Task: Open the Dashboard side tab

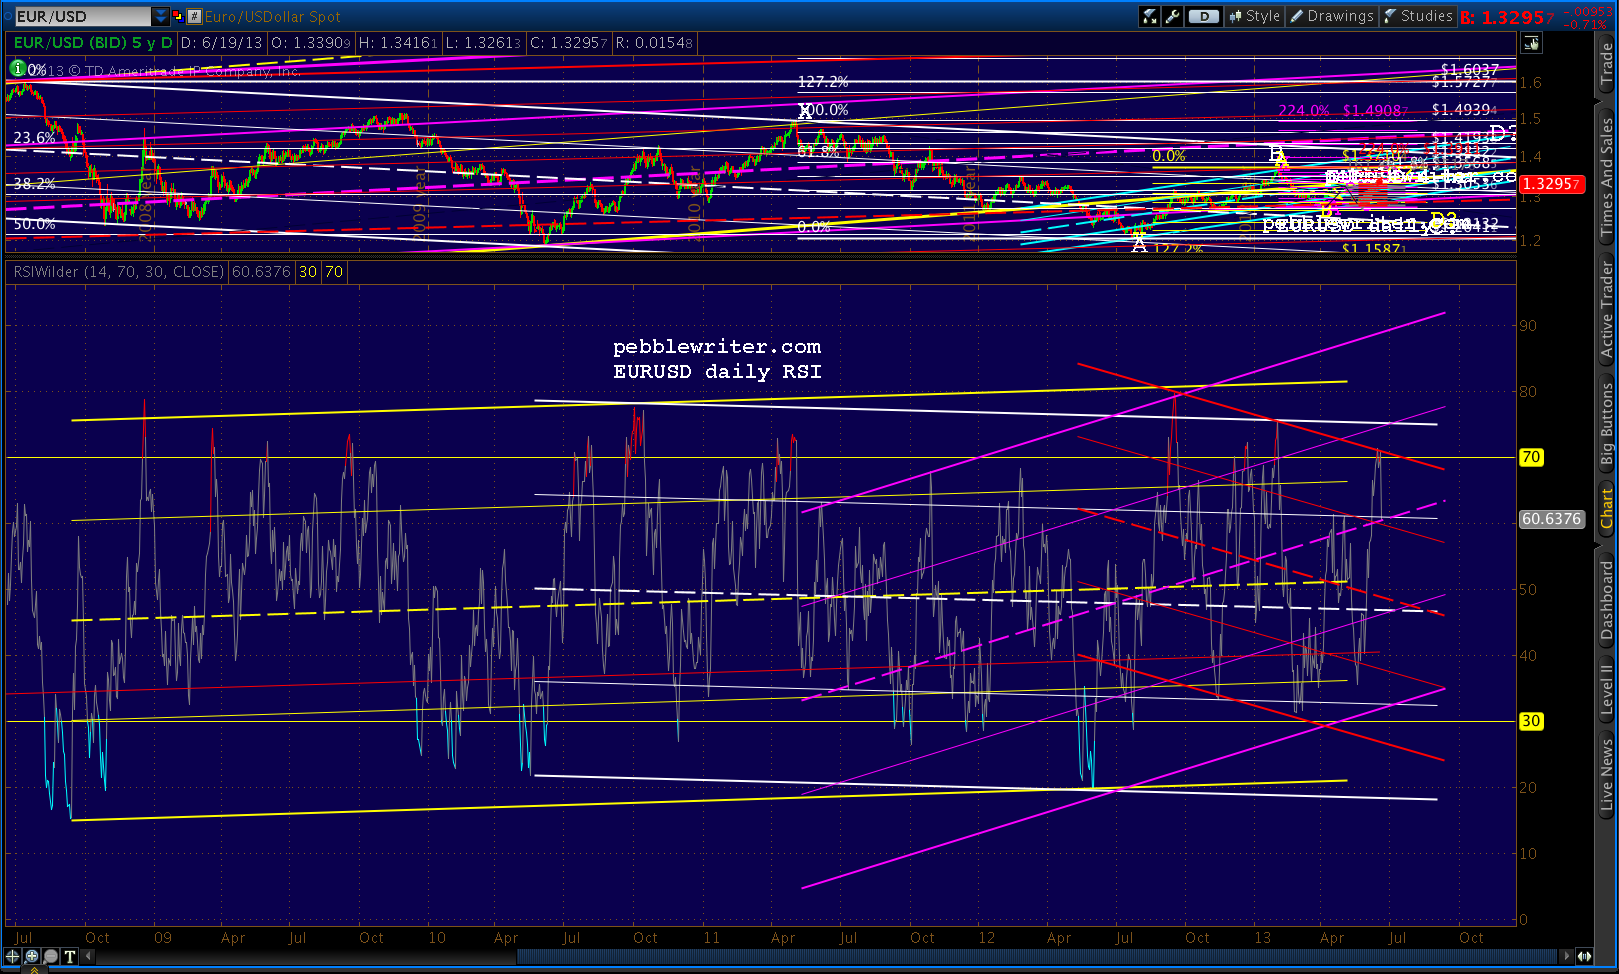Action: coord(1606,600)
